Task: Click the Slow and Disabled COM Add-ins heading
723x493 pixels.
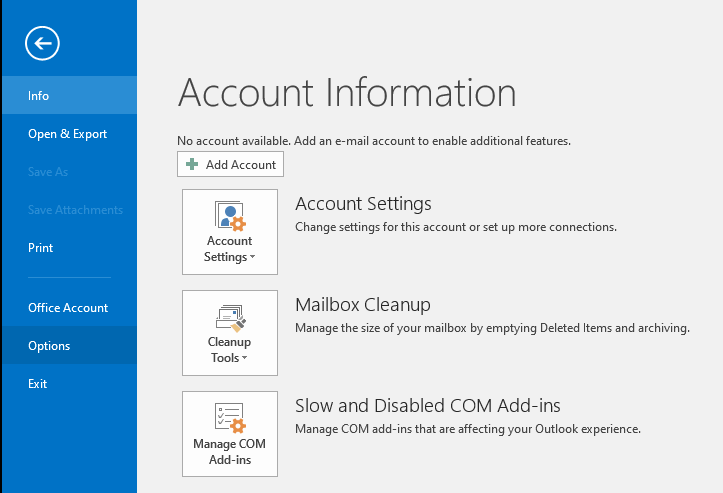Action: (427, 406)
